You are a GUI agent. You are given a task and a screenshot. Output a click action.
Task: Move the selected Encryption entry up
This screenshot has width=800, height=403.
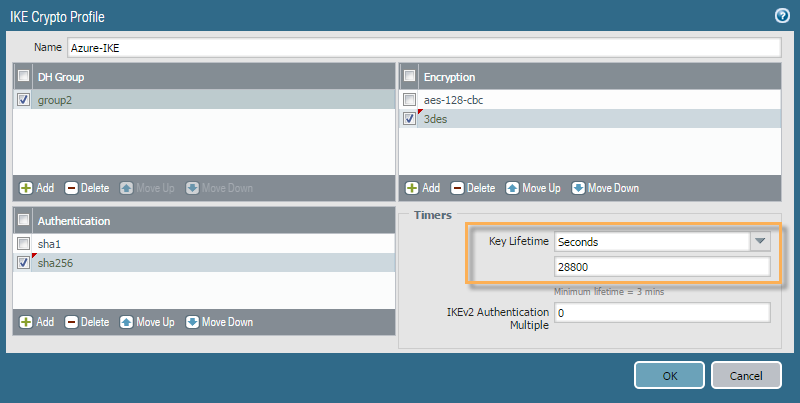[533, 188]
